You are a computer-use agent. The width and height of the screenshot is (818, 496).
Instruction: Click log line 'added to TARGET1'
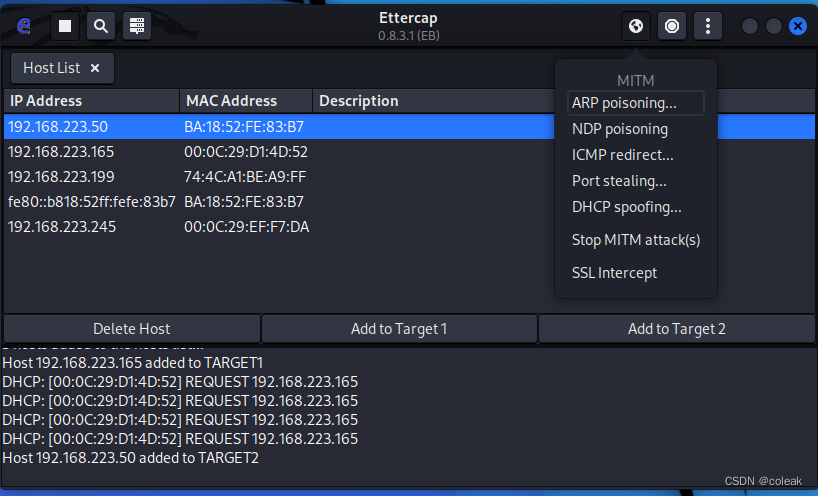point(133,363)
